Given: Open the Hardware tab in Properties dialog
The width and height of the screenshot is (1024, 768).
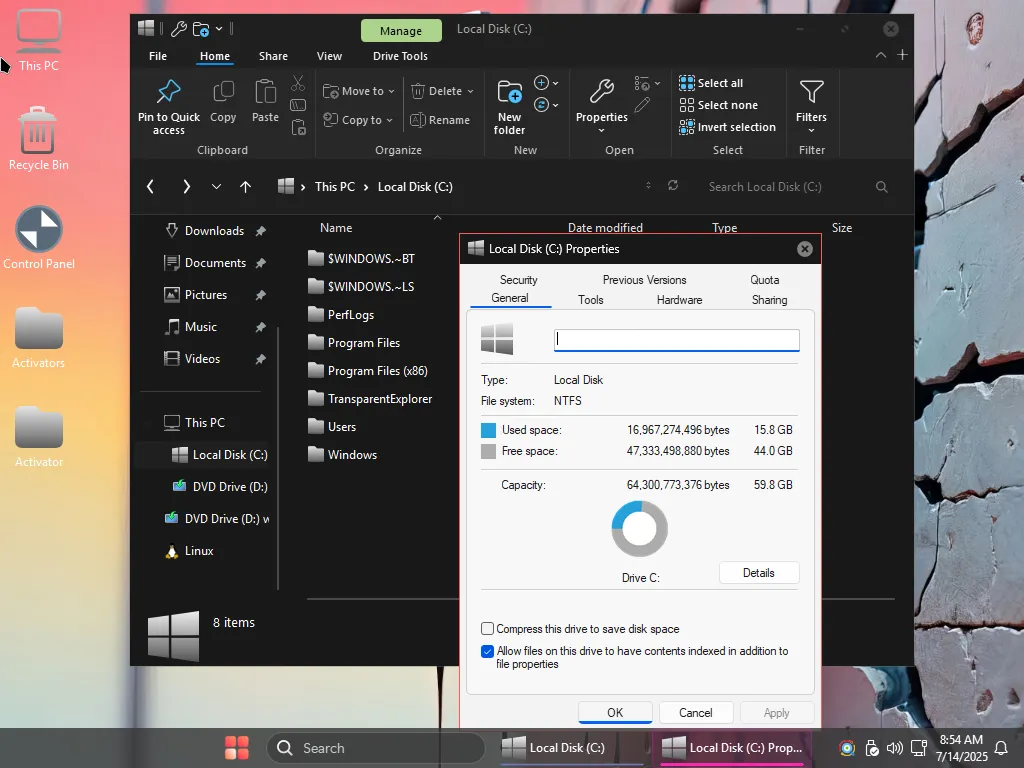Looking at the screenshot, I should (679, 300).
